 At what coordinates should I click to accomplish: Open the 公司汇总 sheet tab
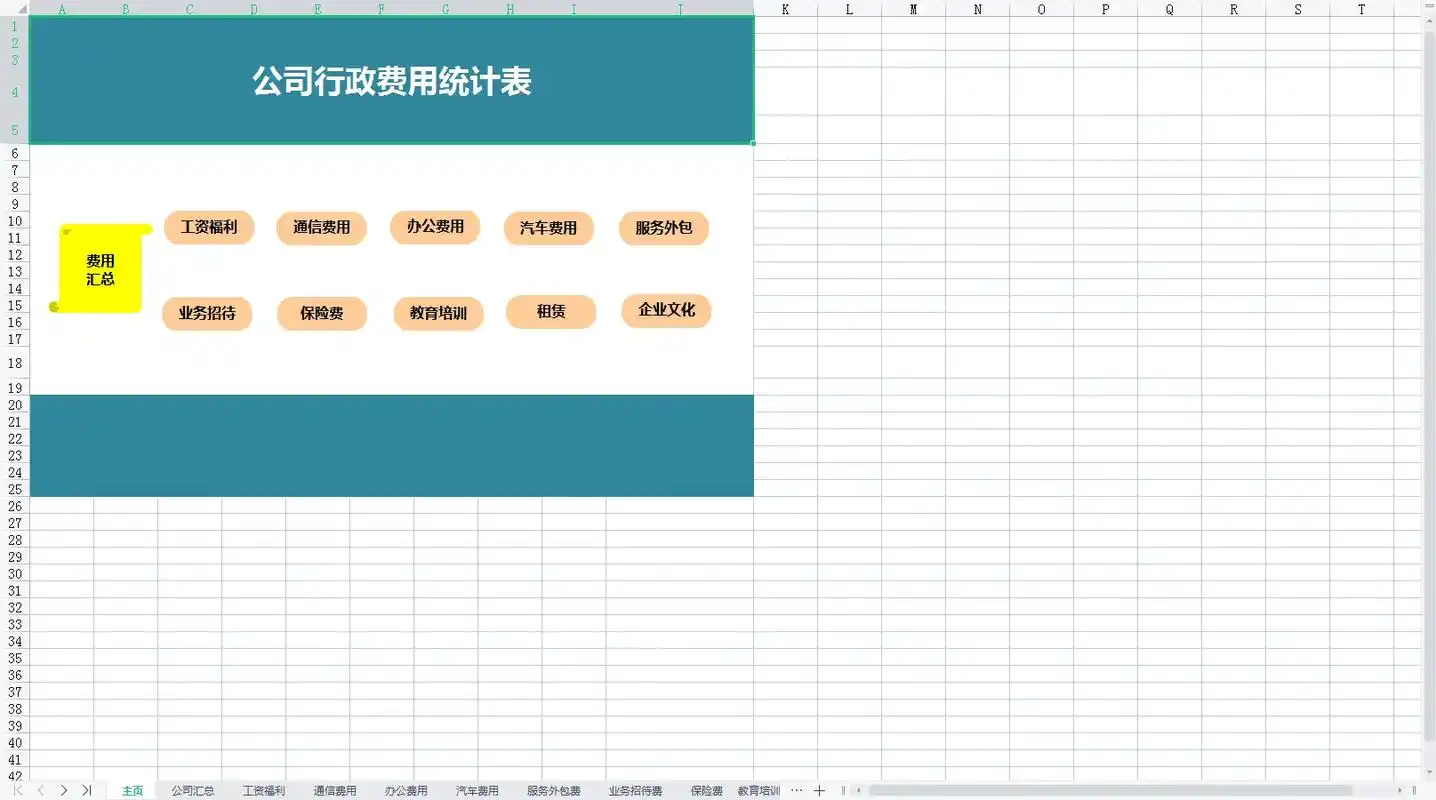192,790
